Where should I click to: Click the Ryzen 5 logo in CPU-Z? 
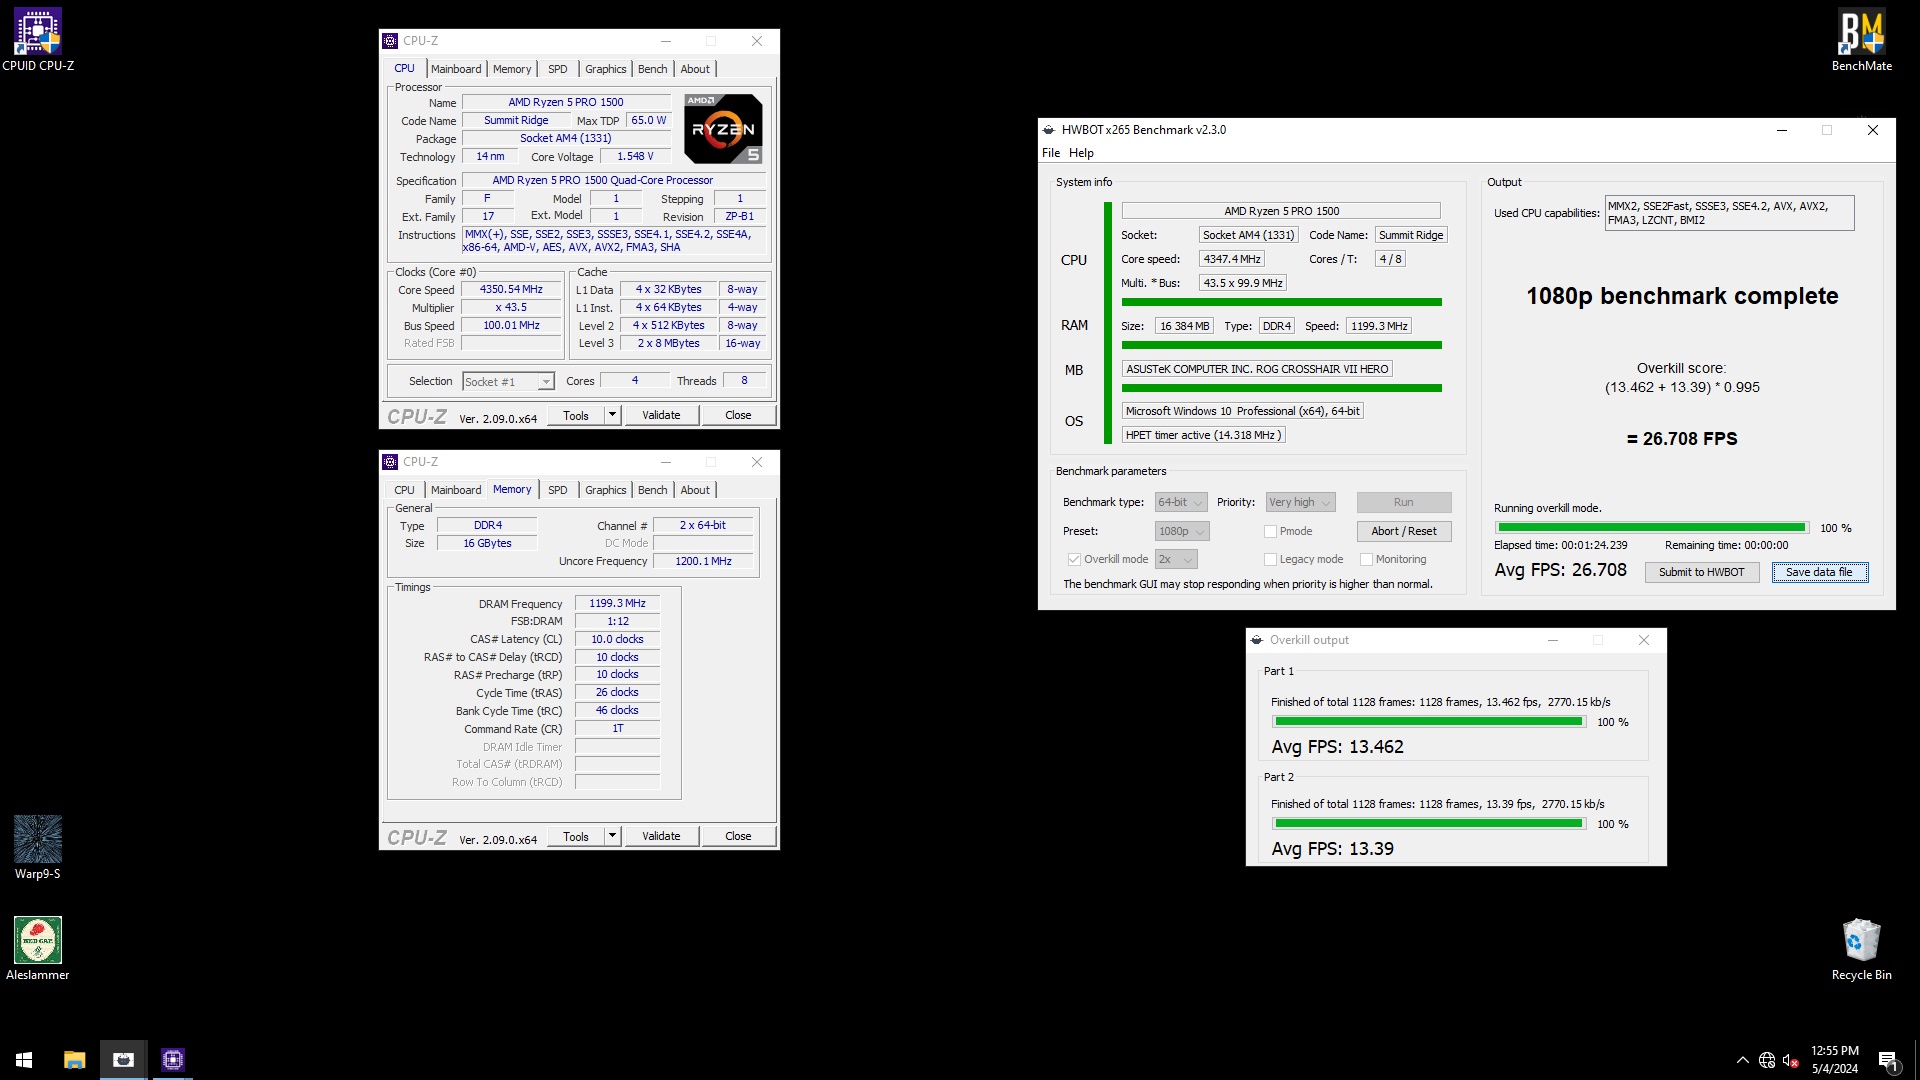pos(723,129)
